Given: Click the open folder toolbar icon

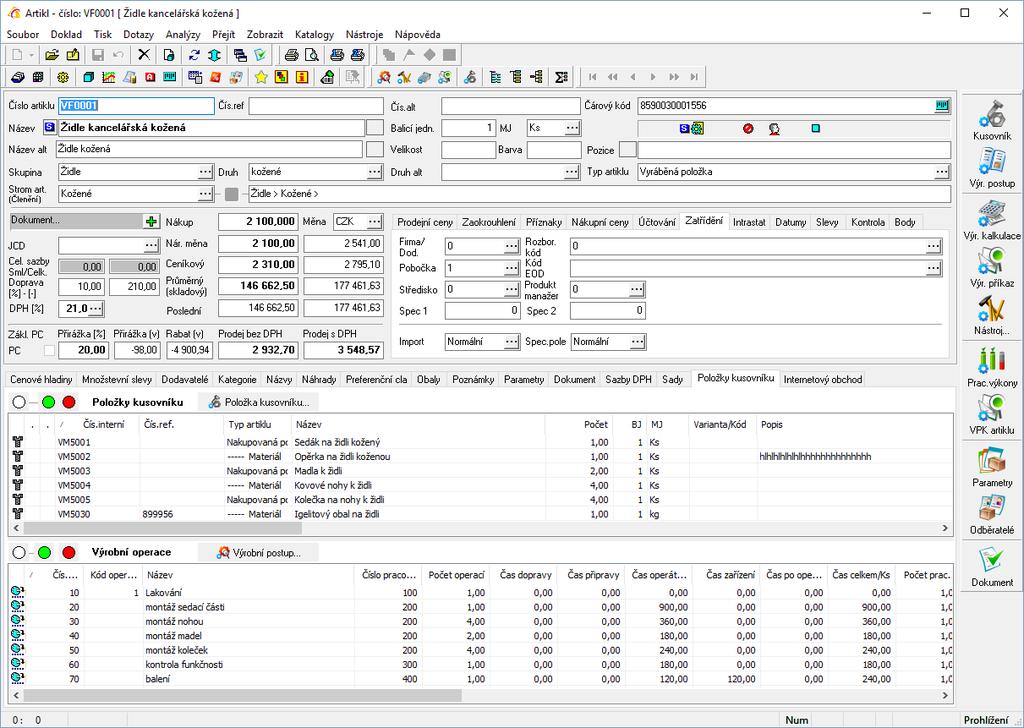Looking at the screenshot, I should tap(52, 55).
